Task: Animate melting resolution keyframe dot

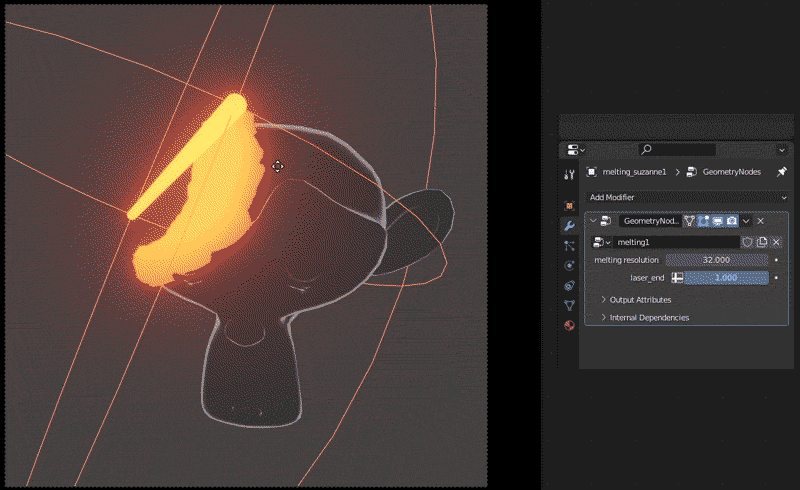Action: pyautogui.click(x=777, y=260)
